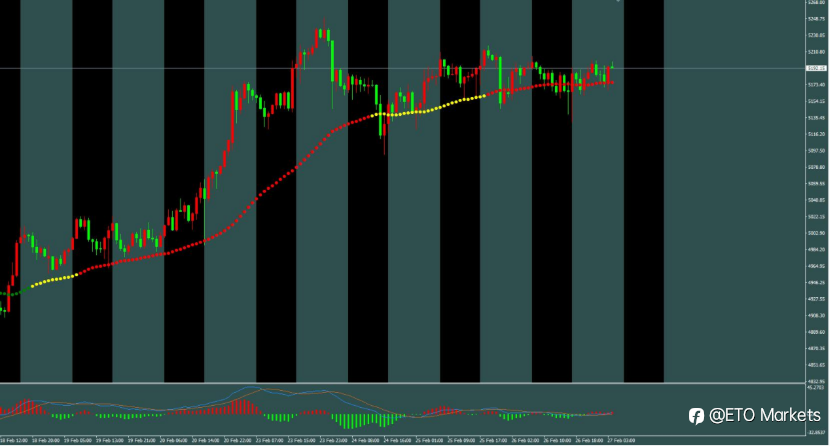Click the highlighted current price label 5192.15
This screenshot has width=831, height=447.
point(816,68)
